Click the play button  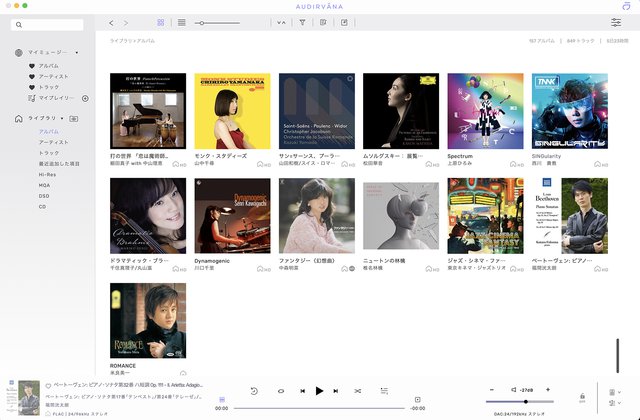[319, 391]
